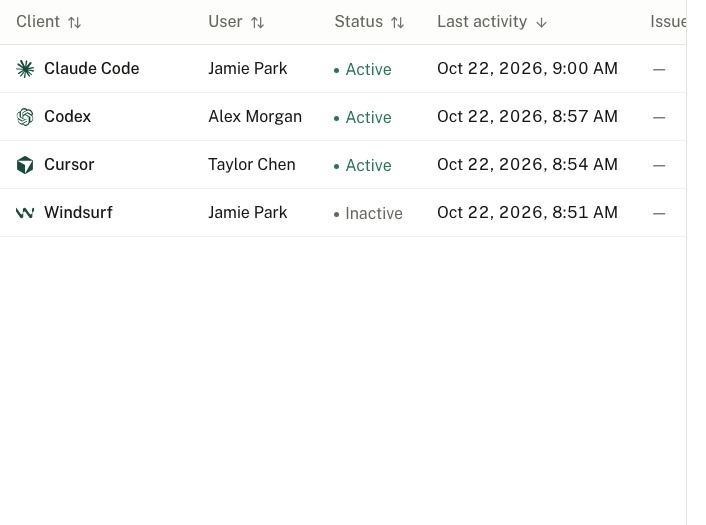Screen dimensions: 706x525
Task: Open the Cursor client row
Action: coord(343,165)
